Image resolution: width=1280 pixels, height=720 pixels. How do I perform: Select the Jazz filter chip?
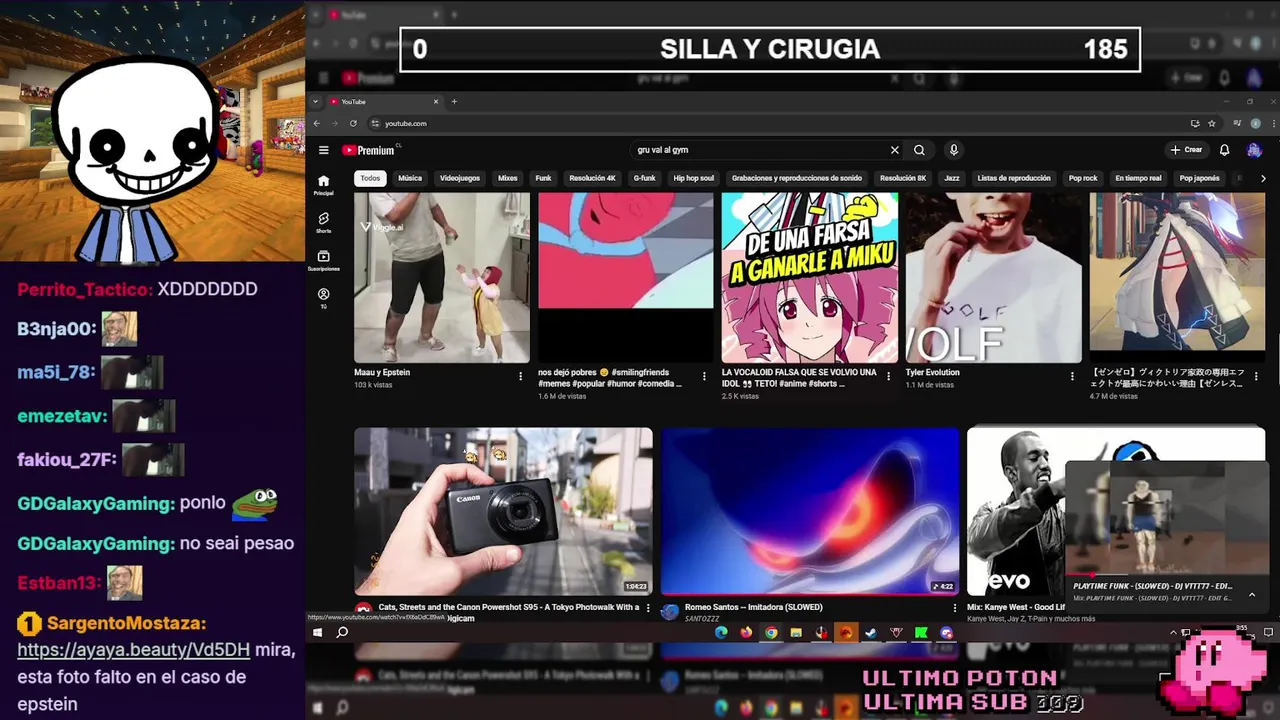[952, 178]
